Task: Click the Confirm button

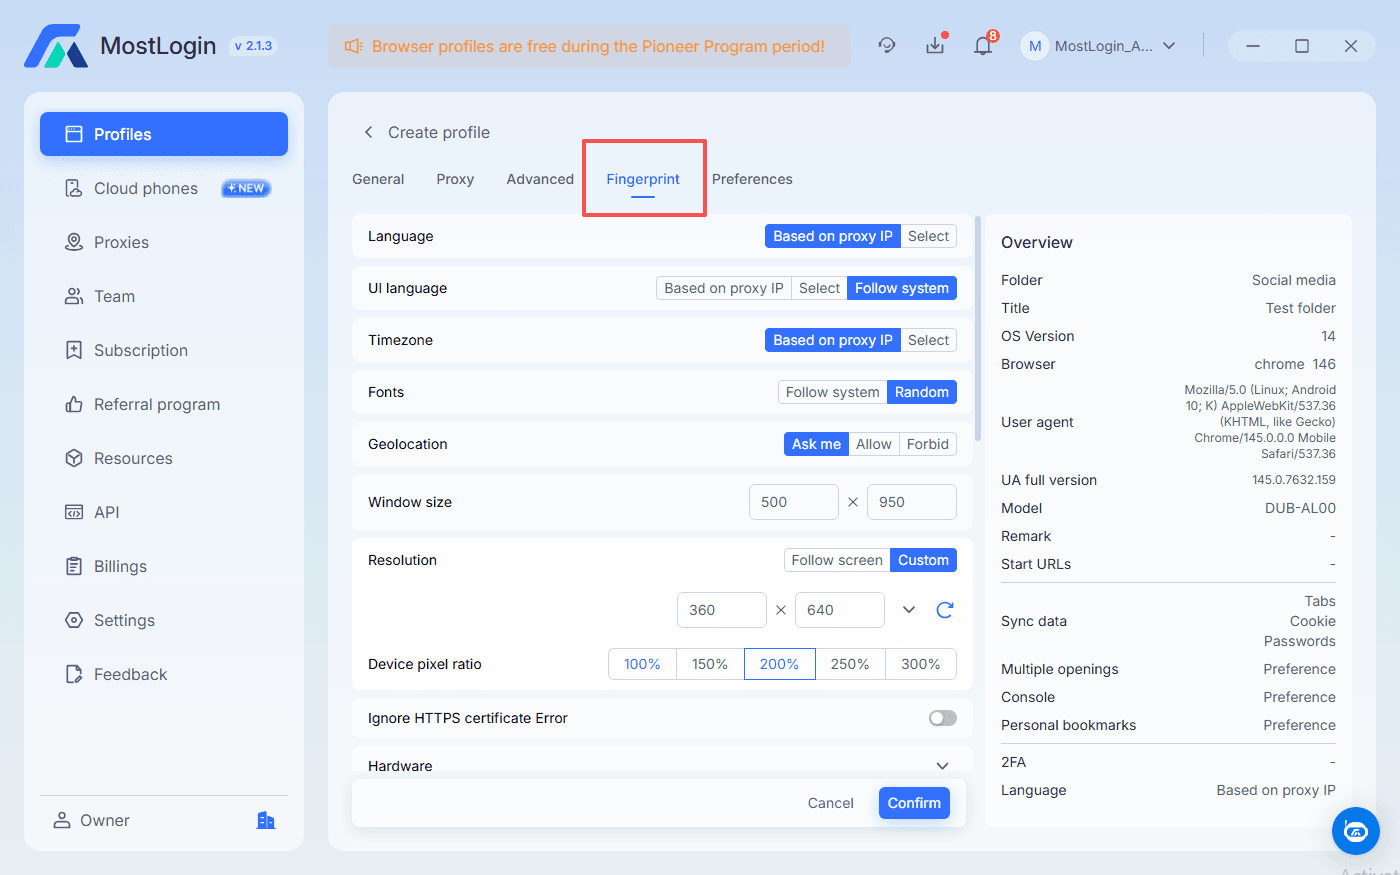Action: pyautogui.click(x=914, y=803)
